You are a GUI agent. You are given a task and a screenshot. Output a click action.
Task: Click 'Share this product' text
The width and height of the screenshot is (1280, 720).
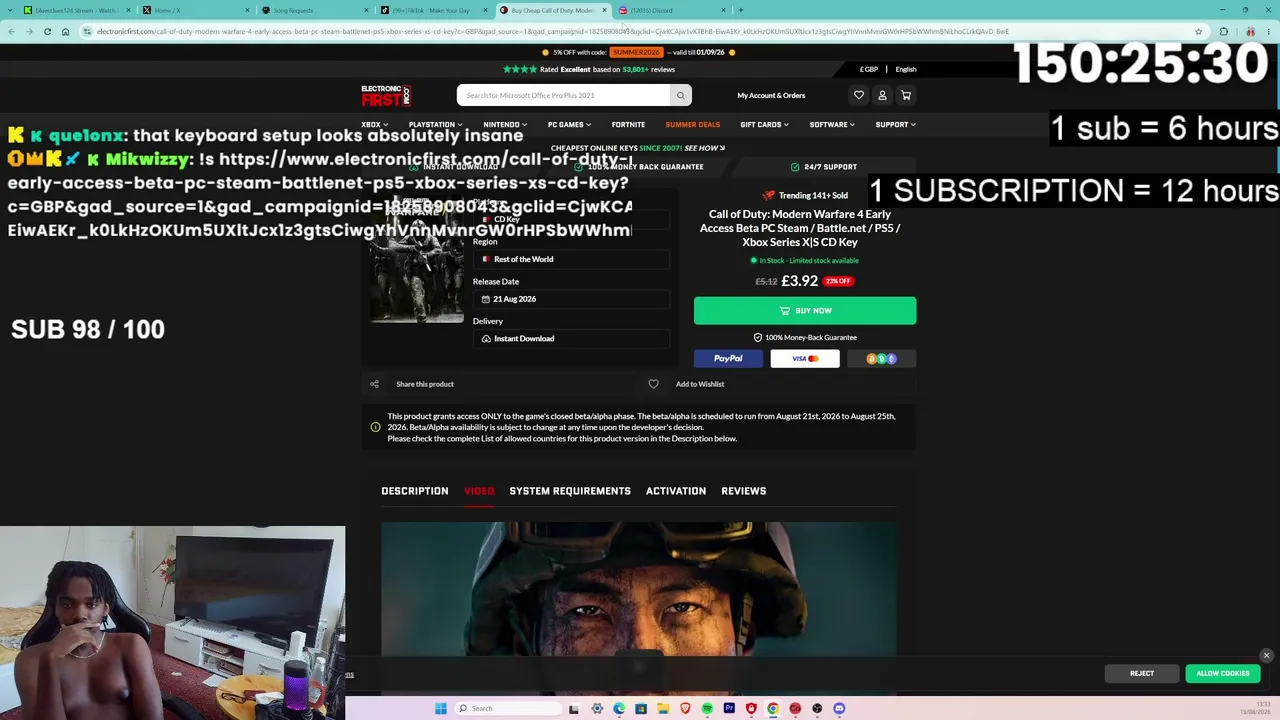[425, 384]
